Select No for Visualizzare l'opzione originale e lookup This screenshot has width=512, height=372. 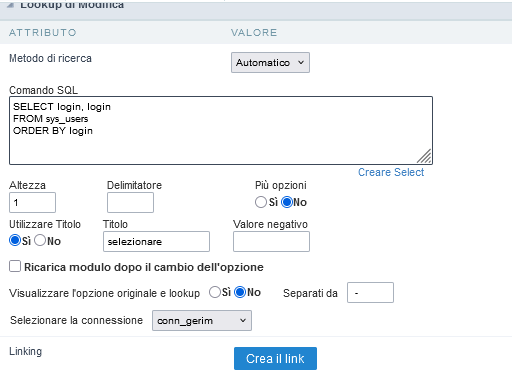(240, 292)
